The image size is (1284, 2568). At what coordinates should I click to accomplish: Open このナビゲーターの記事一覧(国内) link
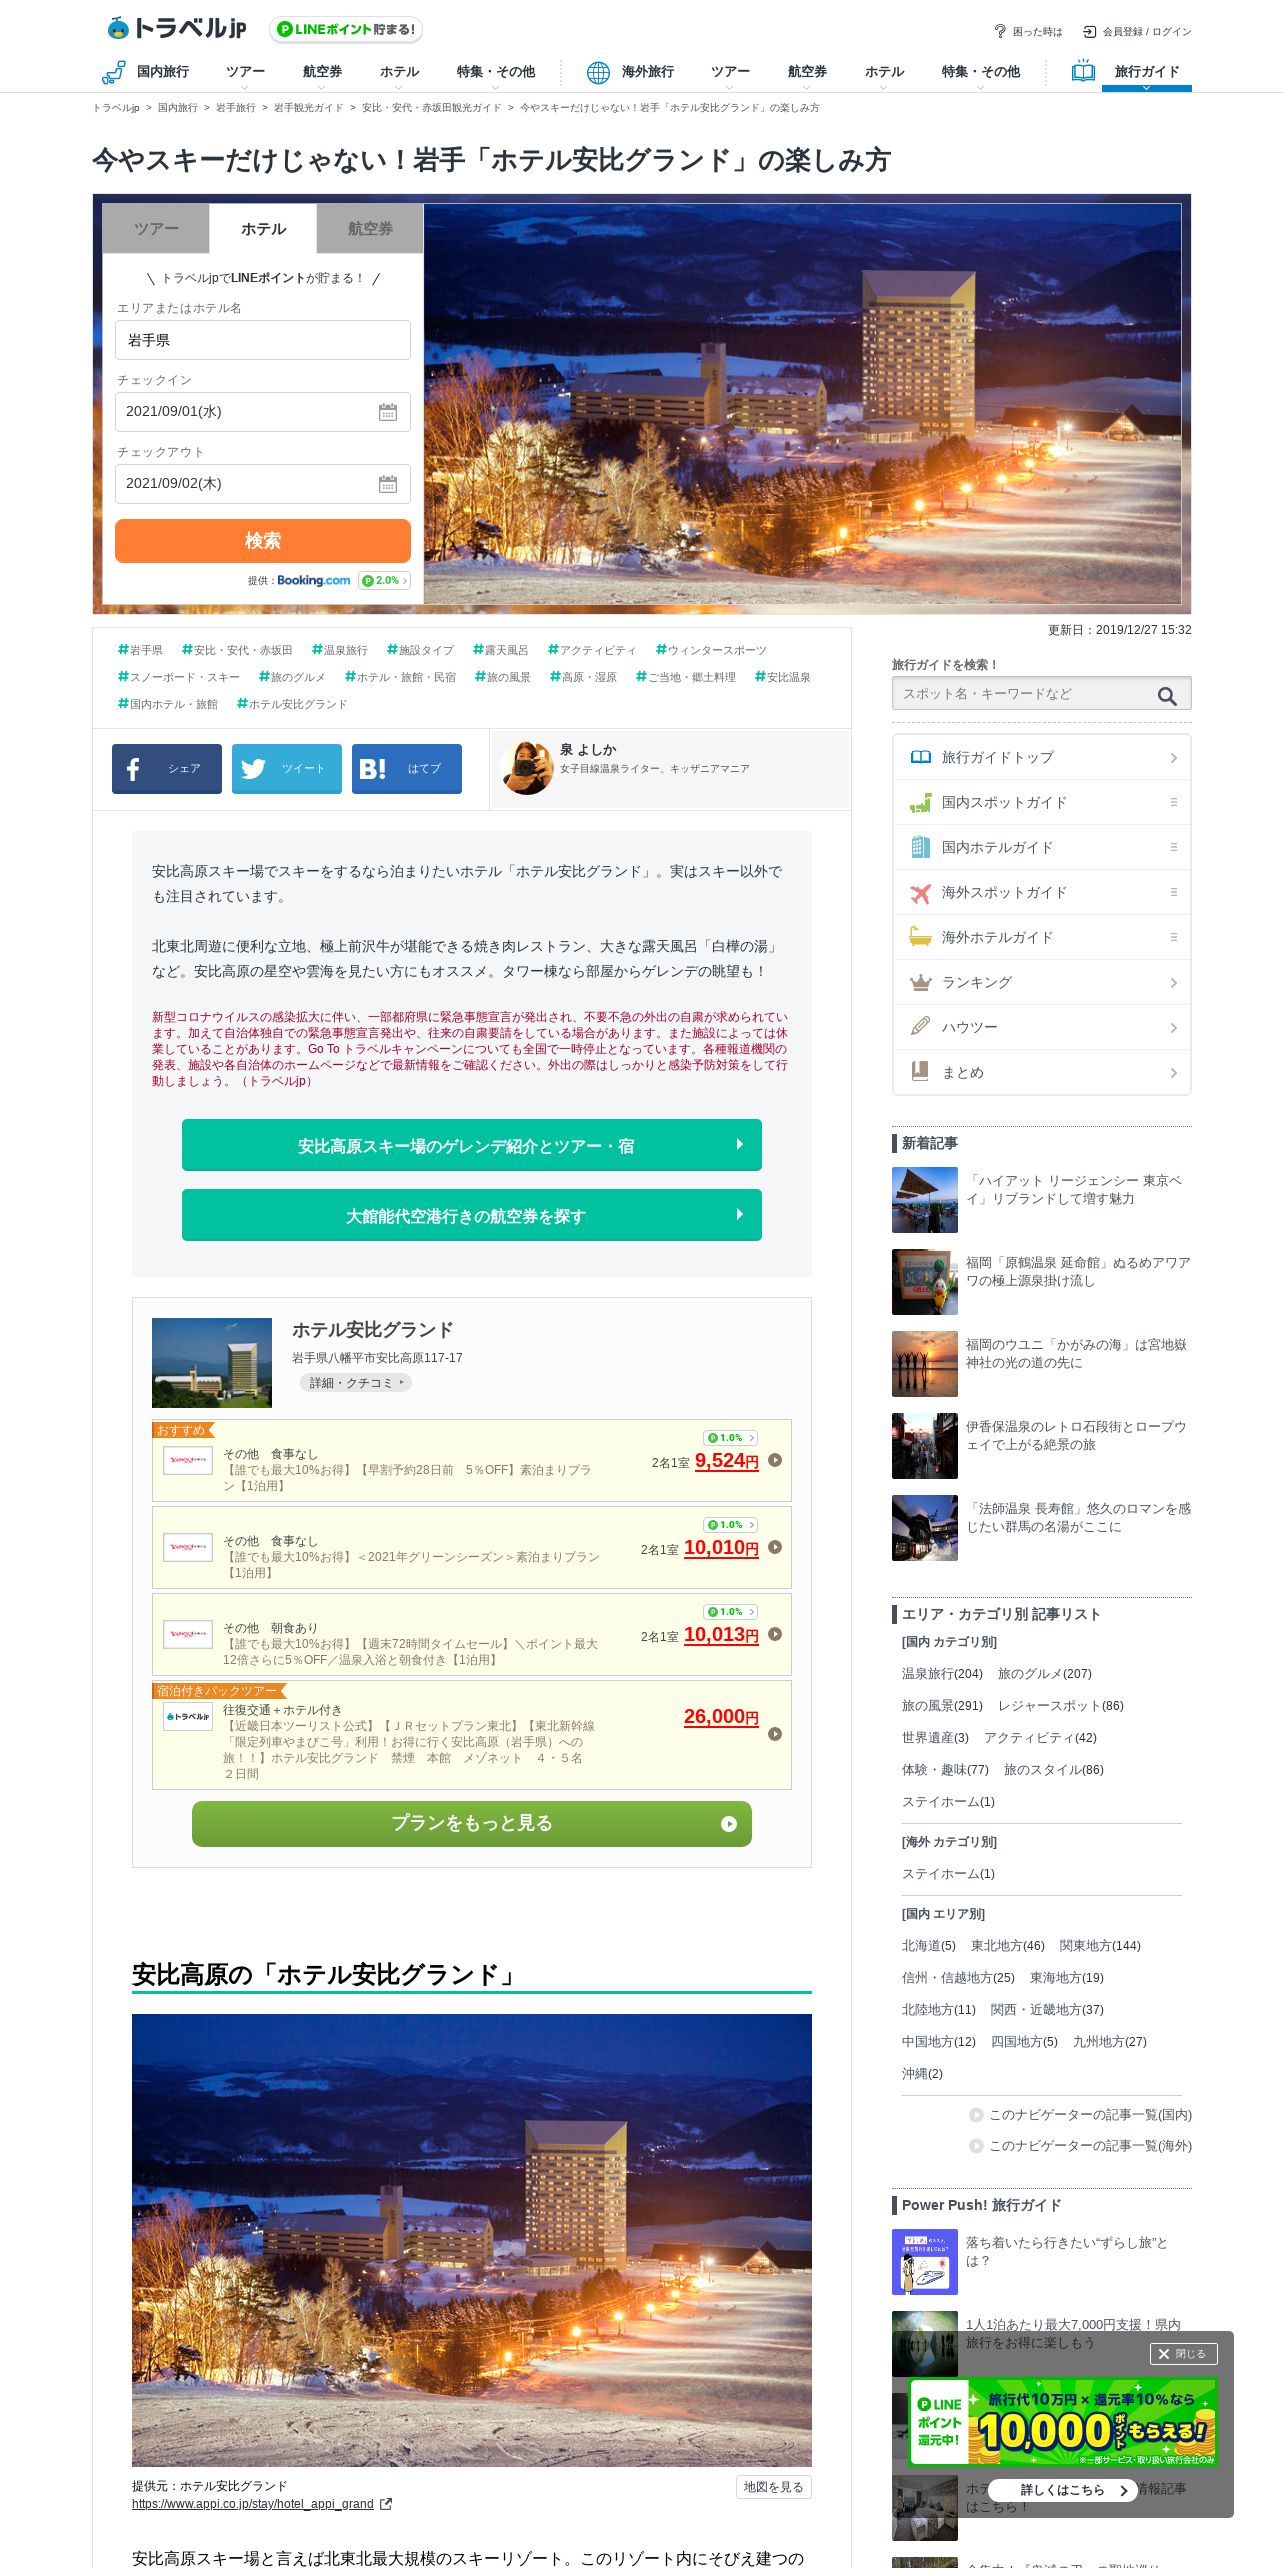click(1090, 2115)
